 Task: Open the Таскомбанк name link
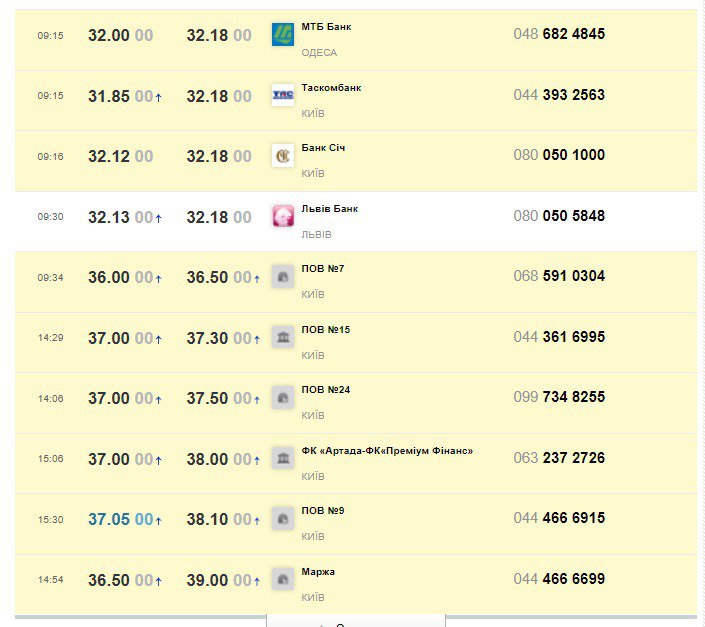pos(331,88)
